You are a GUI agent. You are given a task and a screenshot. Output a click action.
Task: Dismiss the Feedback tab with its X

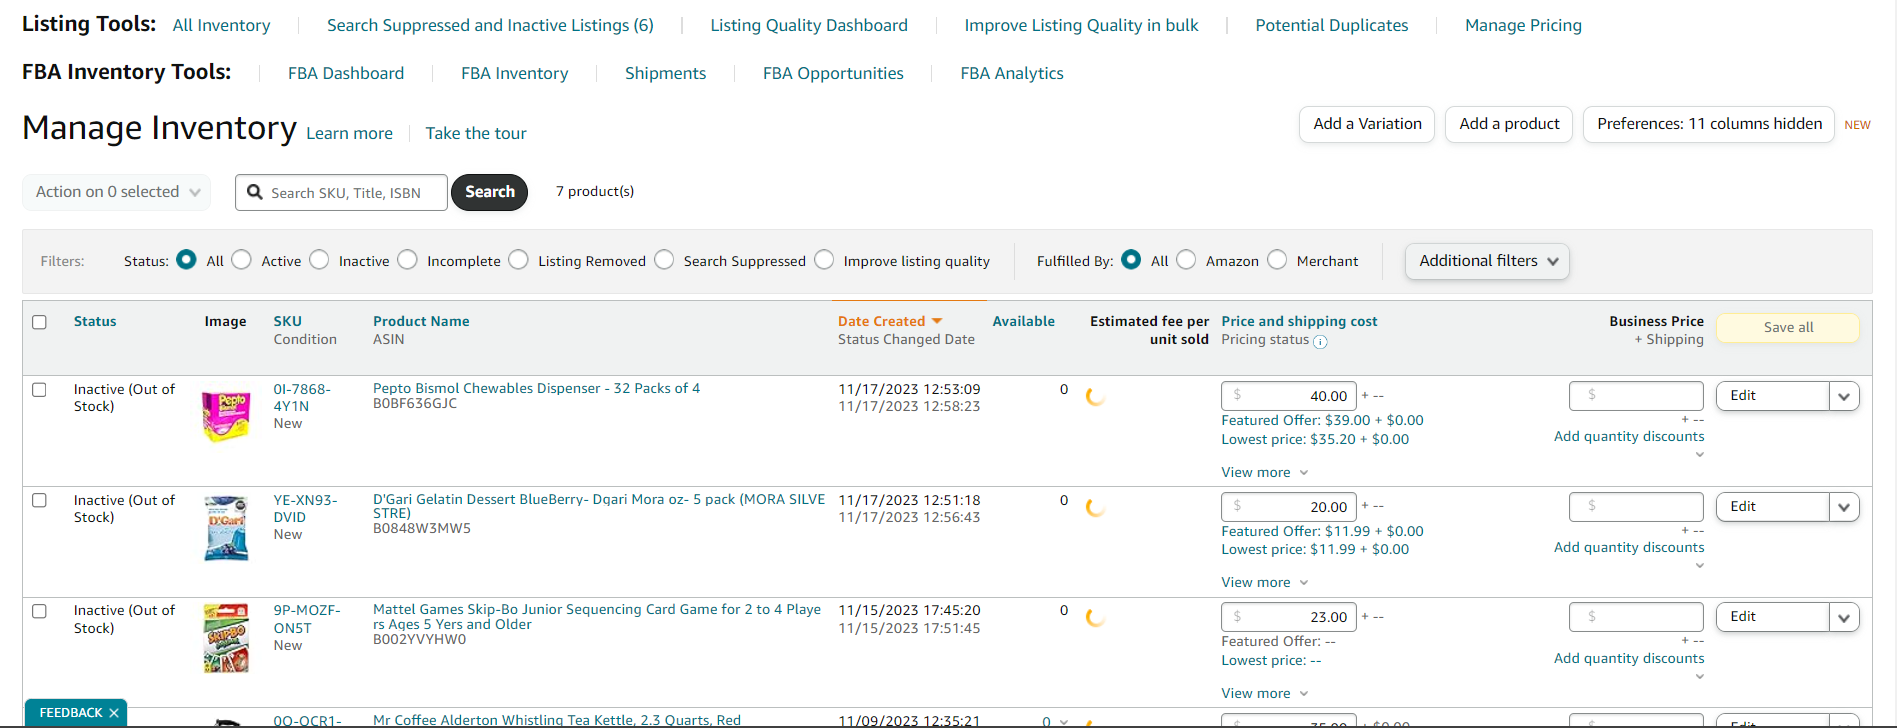(114, 713)
